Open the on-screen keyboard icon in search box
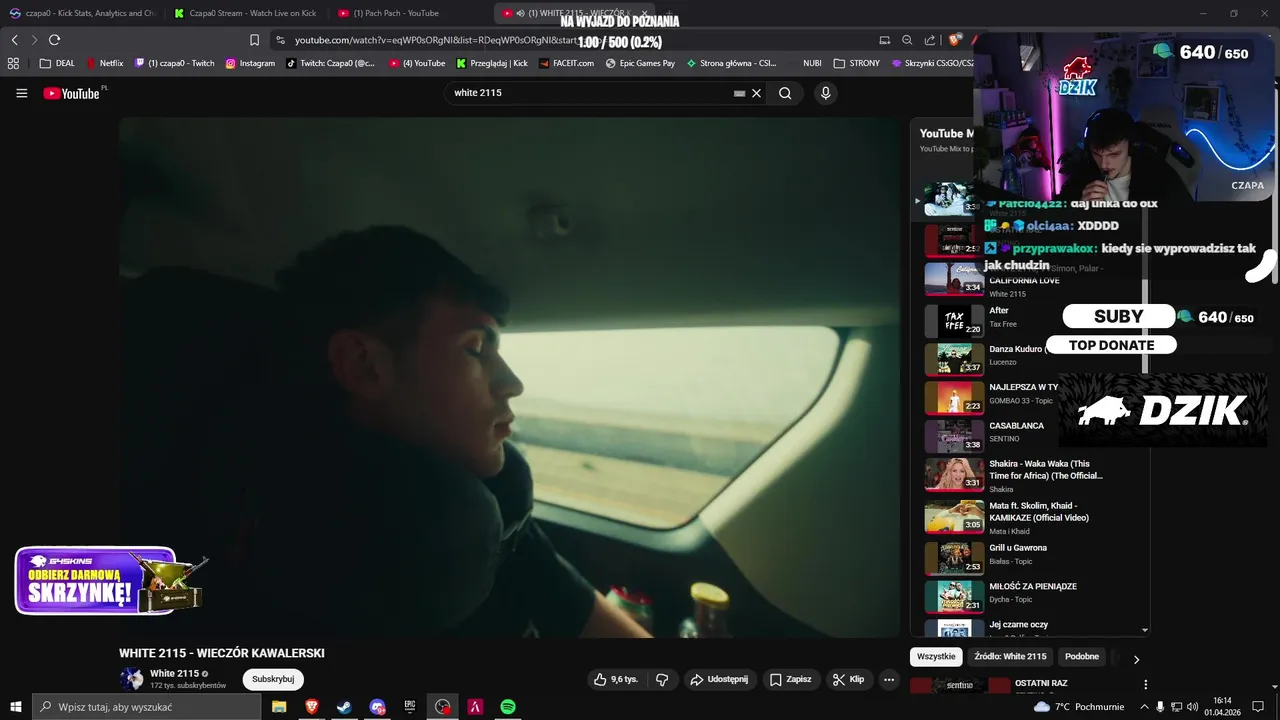The image size is (1280, 720). pos(739,93)
